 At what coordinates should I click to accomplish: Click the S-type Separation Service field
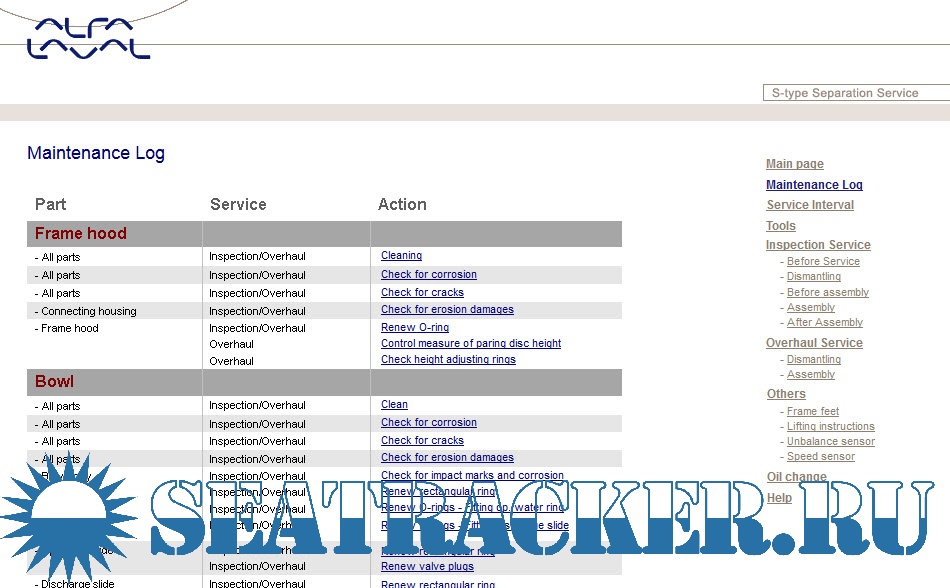855,93
